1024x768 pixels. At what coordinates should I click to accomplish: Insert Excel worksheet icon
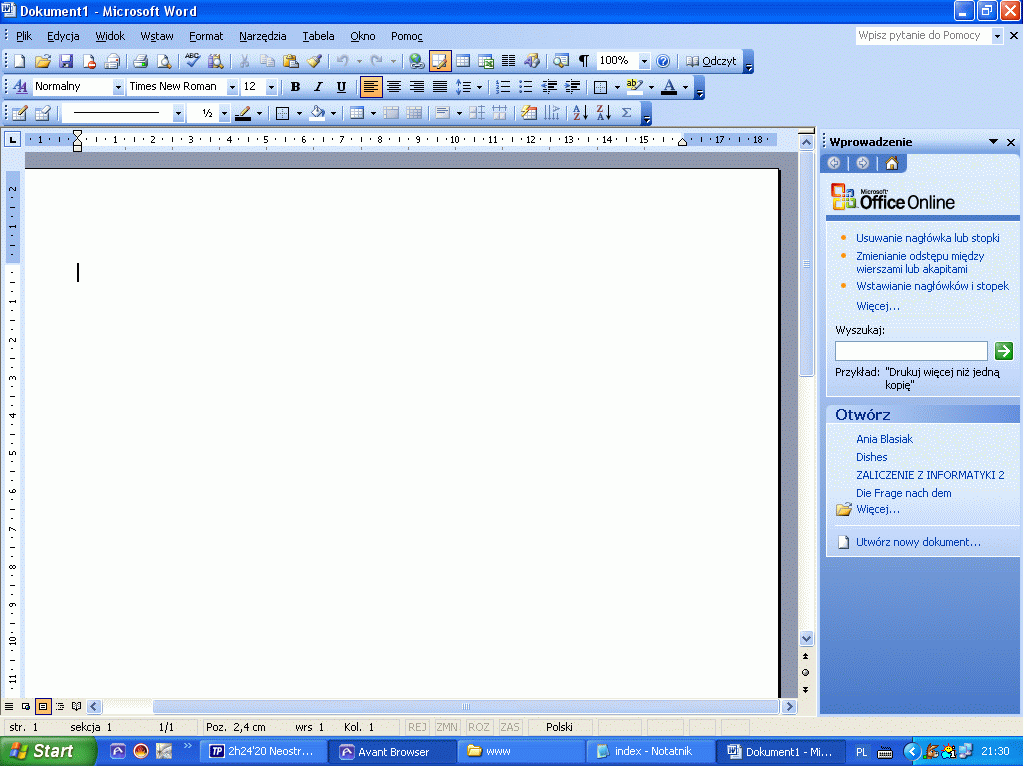point(486,61)
